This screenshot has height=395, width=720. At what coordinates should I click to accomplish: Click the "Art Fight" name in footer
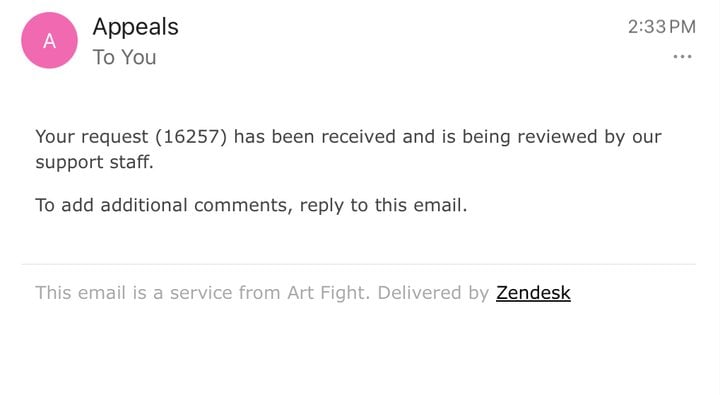click(326, 293)
